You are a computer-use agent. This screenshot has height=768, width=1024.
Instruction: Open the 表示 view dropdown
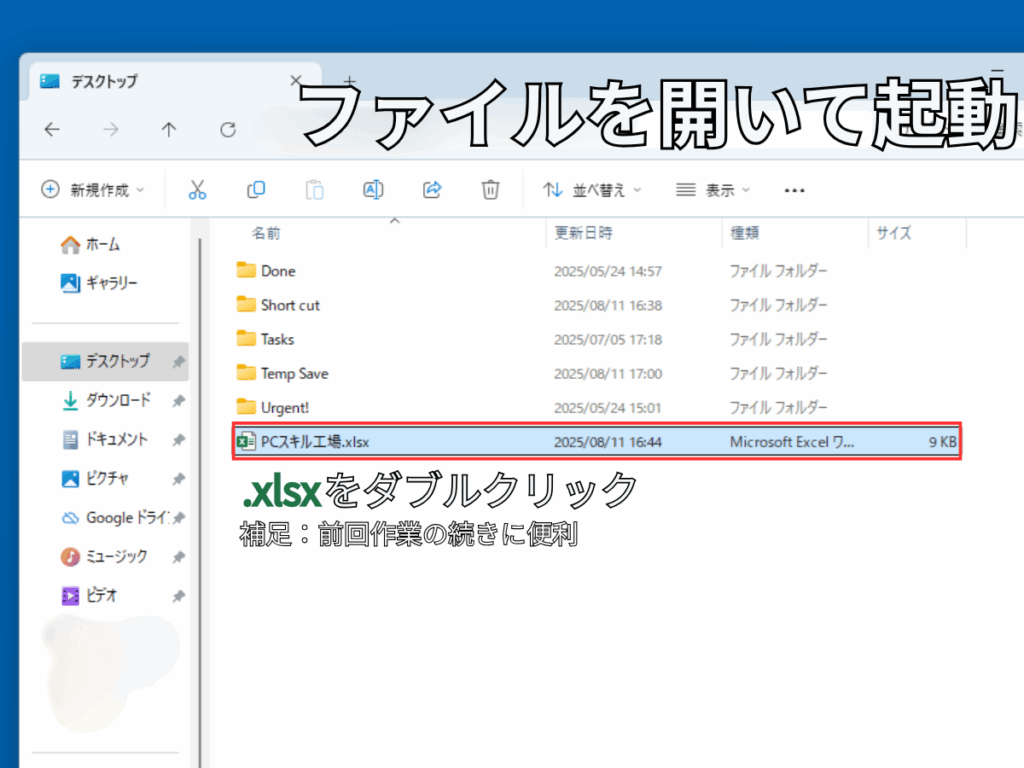712,190
